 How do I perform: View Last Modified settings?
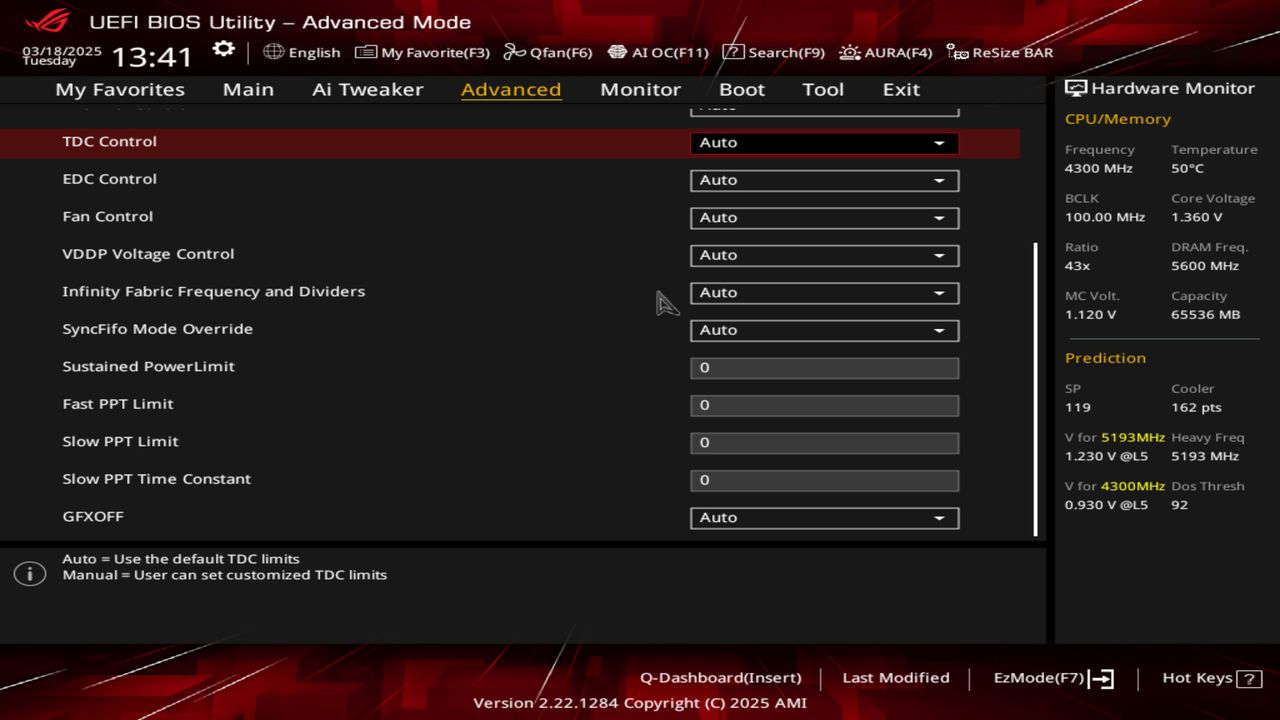pos(896,678)
